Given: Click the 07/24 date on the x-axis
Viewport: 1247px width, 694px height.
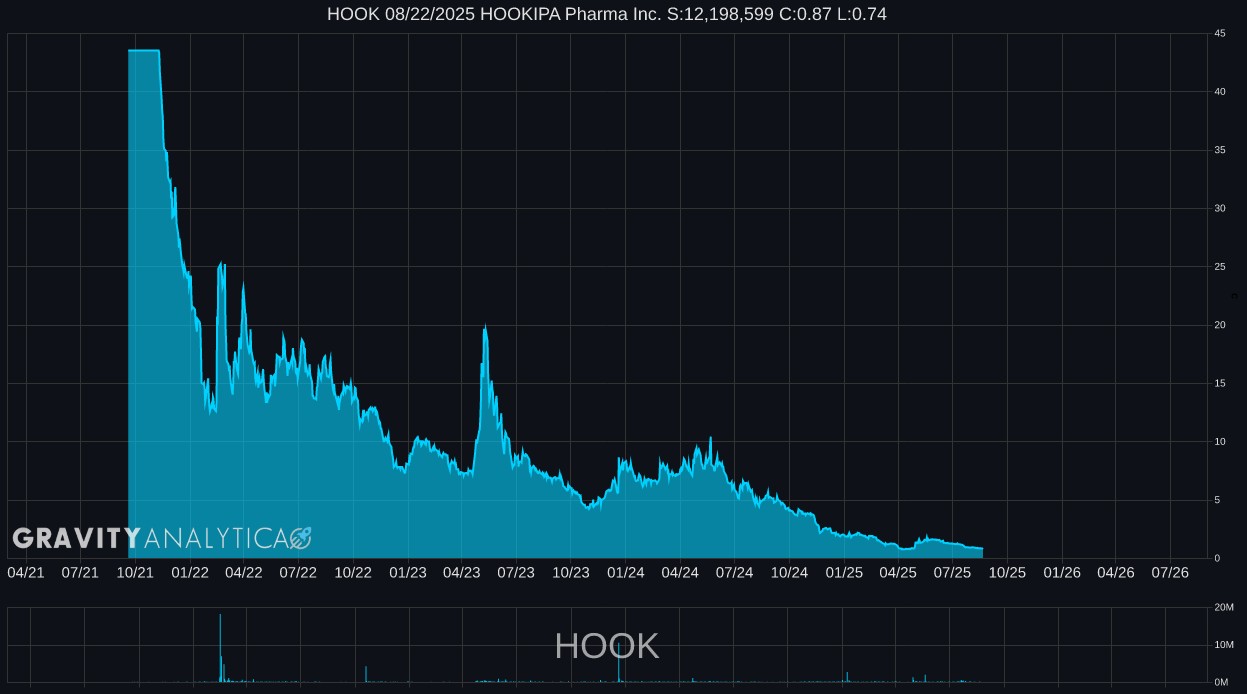Looking at the screenshot, I should click(734, 572).
